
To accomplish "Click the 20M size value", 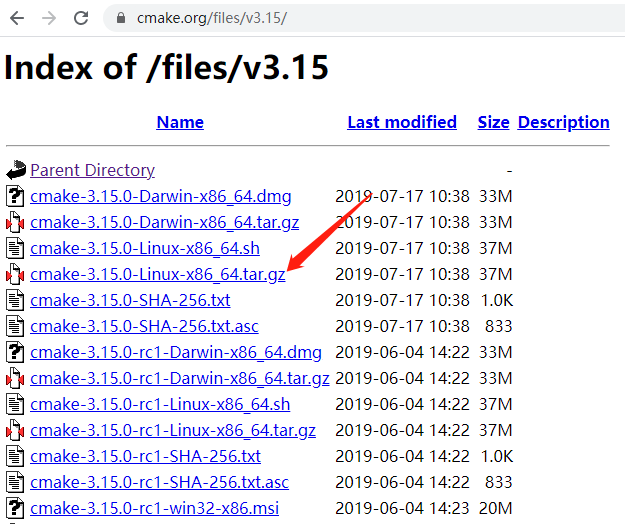I will click(495, 508).
